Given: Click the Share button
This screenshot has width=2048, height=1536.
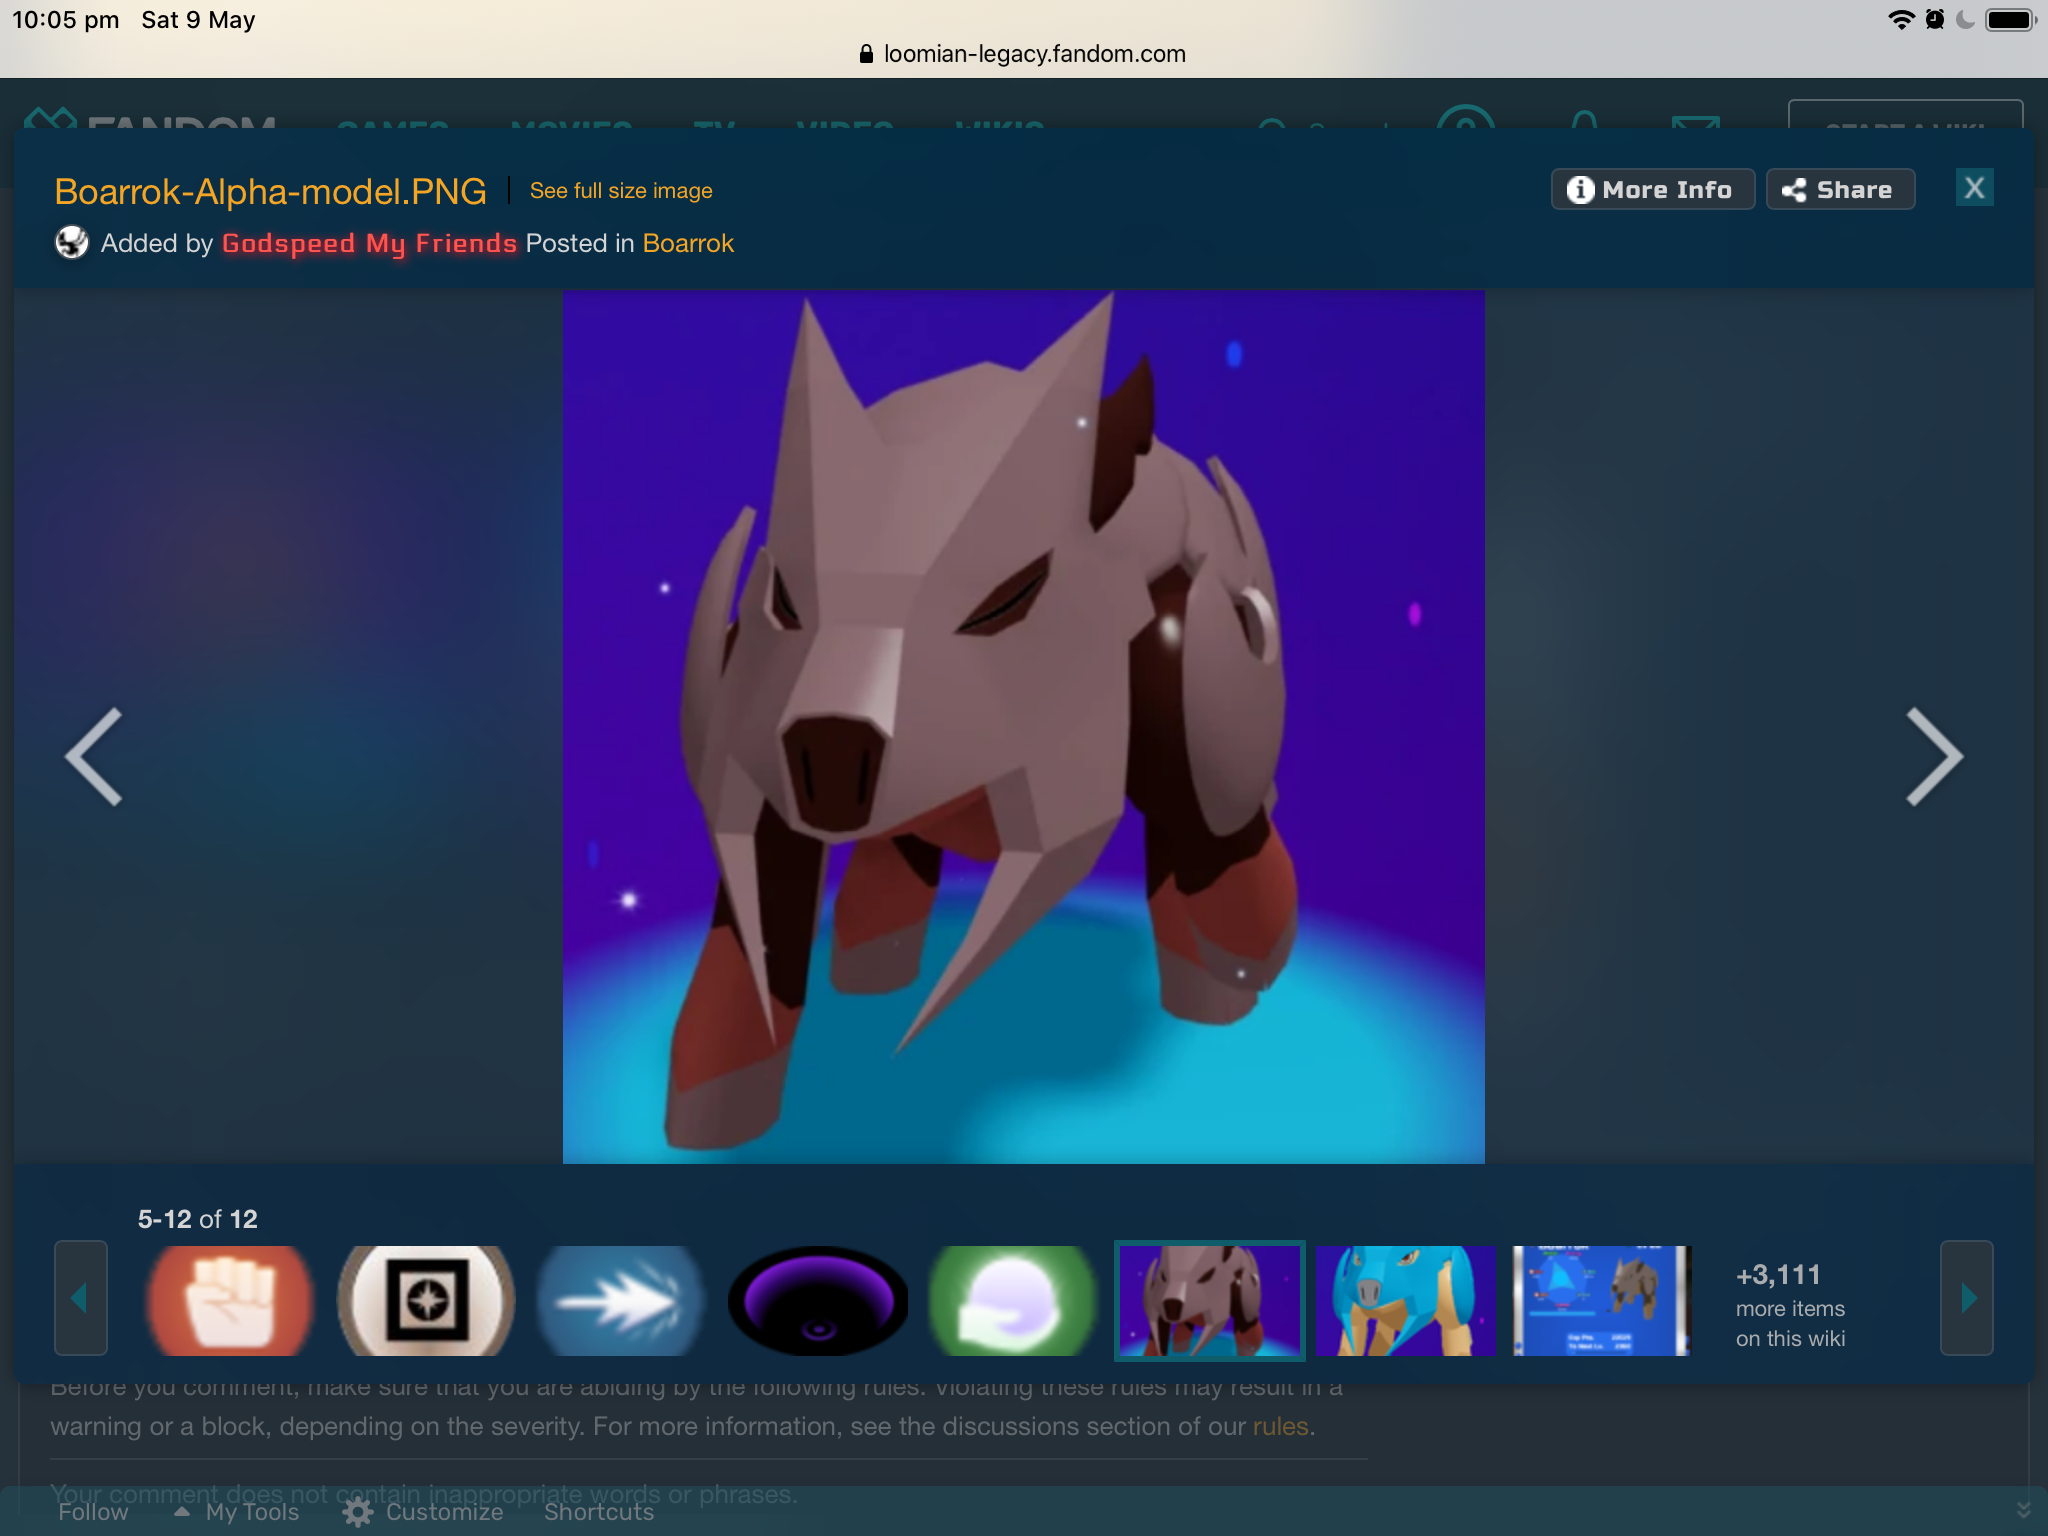Looking at the screenshot, I should 1840,190.
